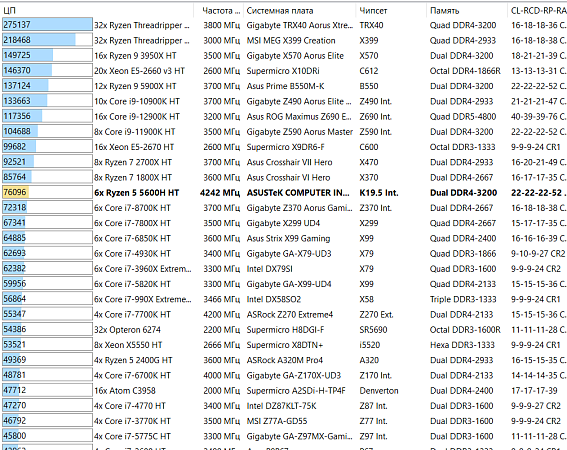Click chipset cell K19.5 Int.
This screenshot has width=567, height=450.
(379, 193)
